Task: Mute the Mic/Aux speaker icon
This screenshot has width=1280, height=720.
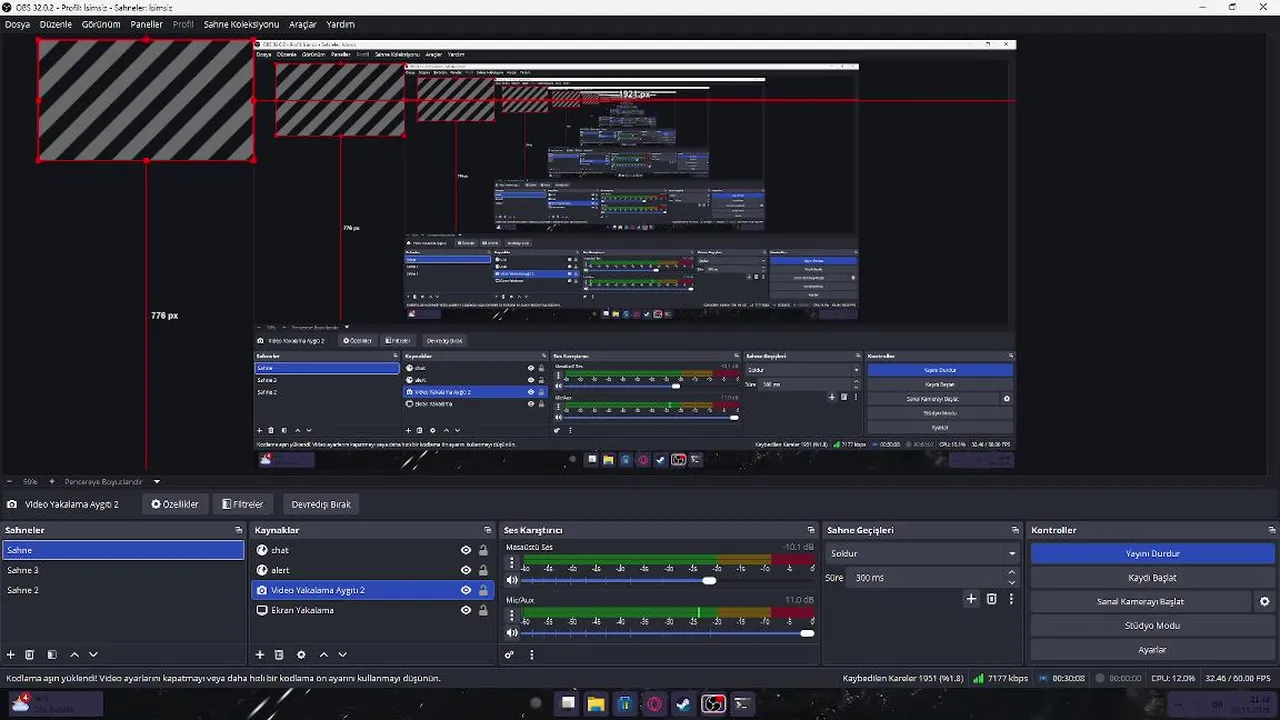Action: [512, 633]
